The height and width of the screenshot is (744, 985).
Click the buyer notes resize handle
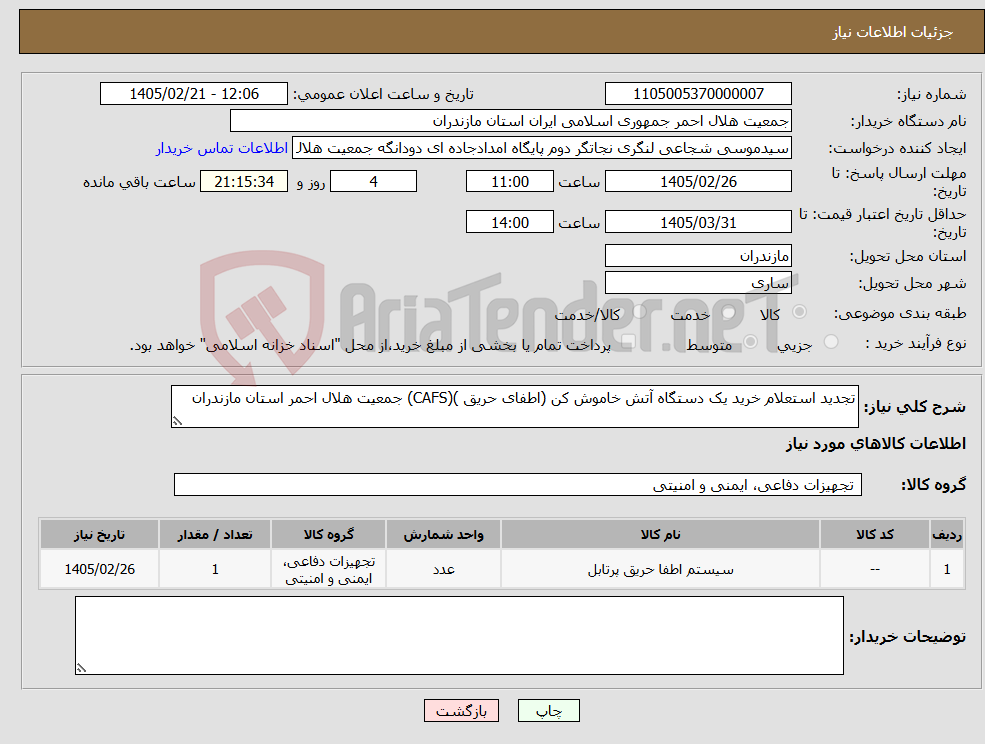coord(81,669)
